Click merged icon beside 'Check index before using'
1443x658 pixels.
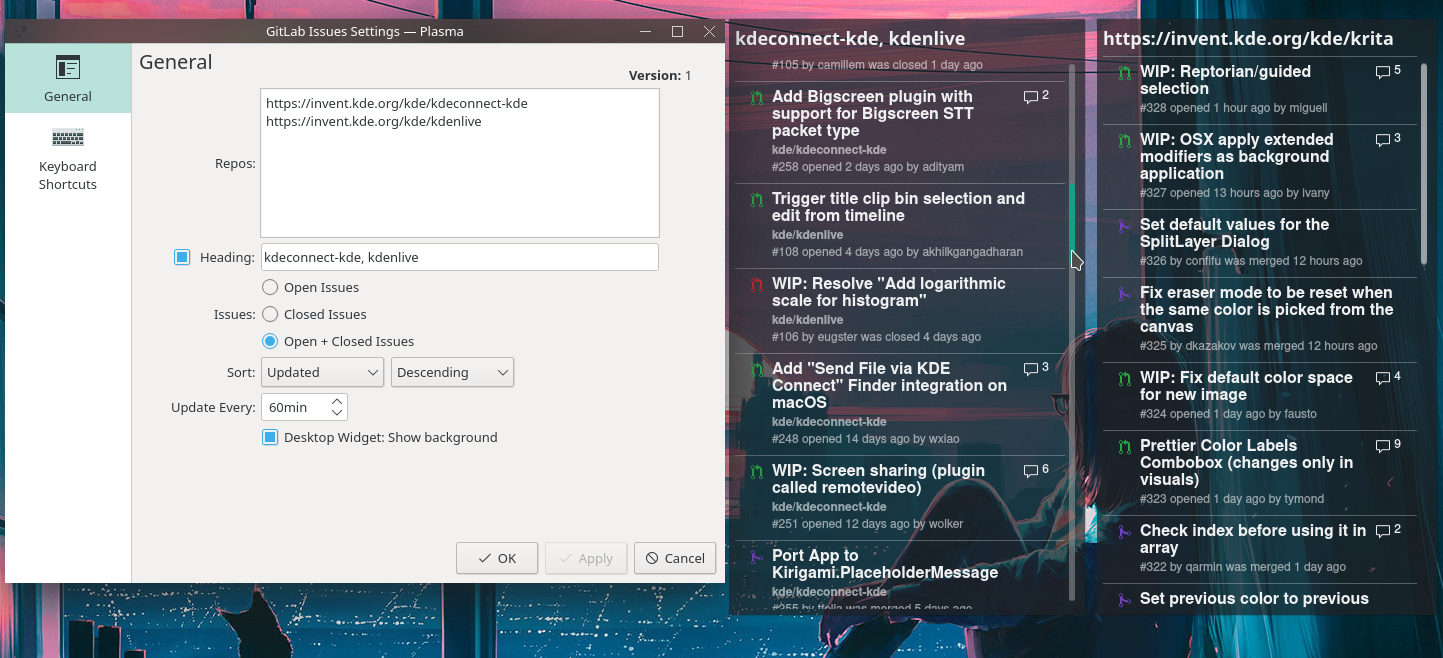click(x=1124, y=532)
